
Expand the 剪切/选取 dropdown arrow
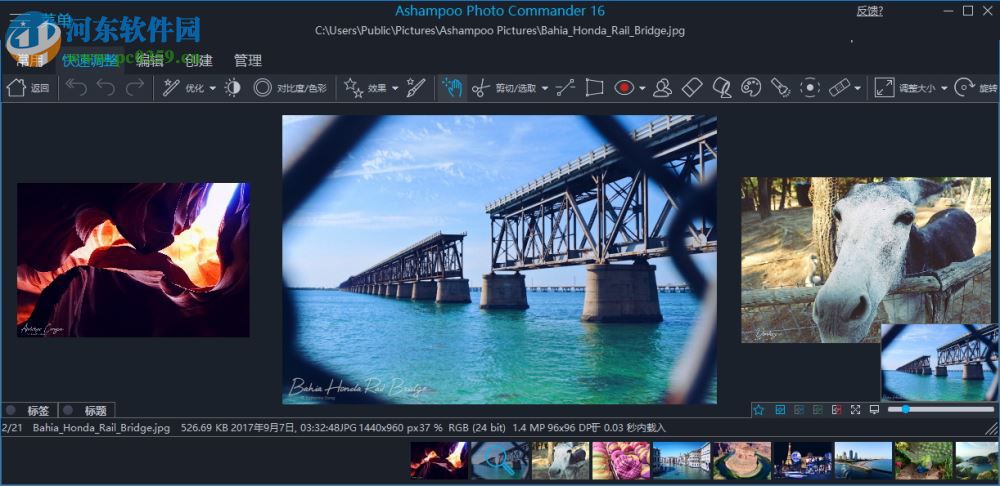(x=545, y=88)
